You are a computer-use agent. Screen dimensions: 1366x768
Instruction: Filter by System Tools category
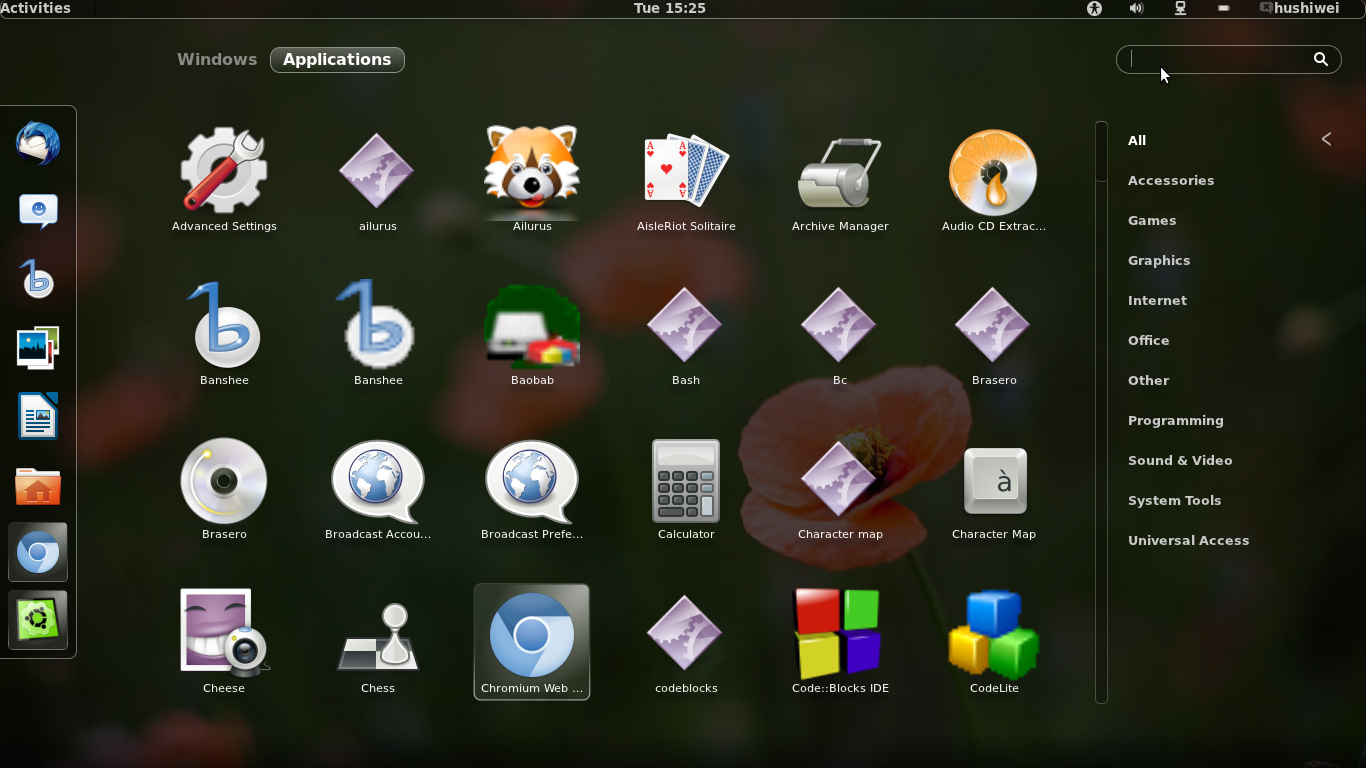[x=1175, y=500]
